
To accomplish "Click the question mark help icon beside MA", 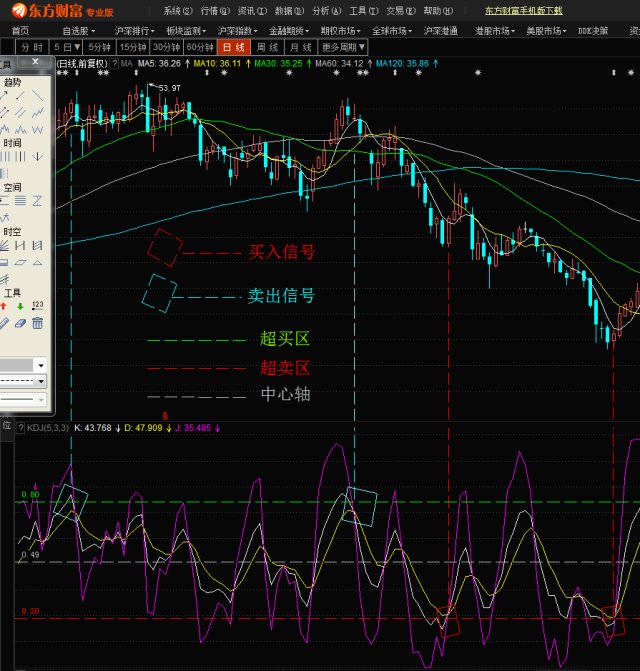I will 113,63.
